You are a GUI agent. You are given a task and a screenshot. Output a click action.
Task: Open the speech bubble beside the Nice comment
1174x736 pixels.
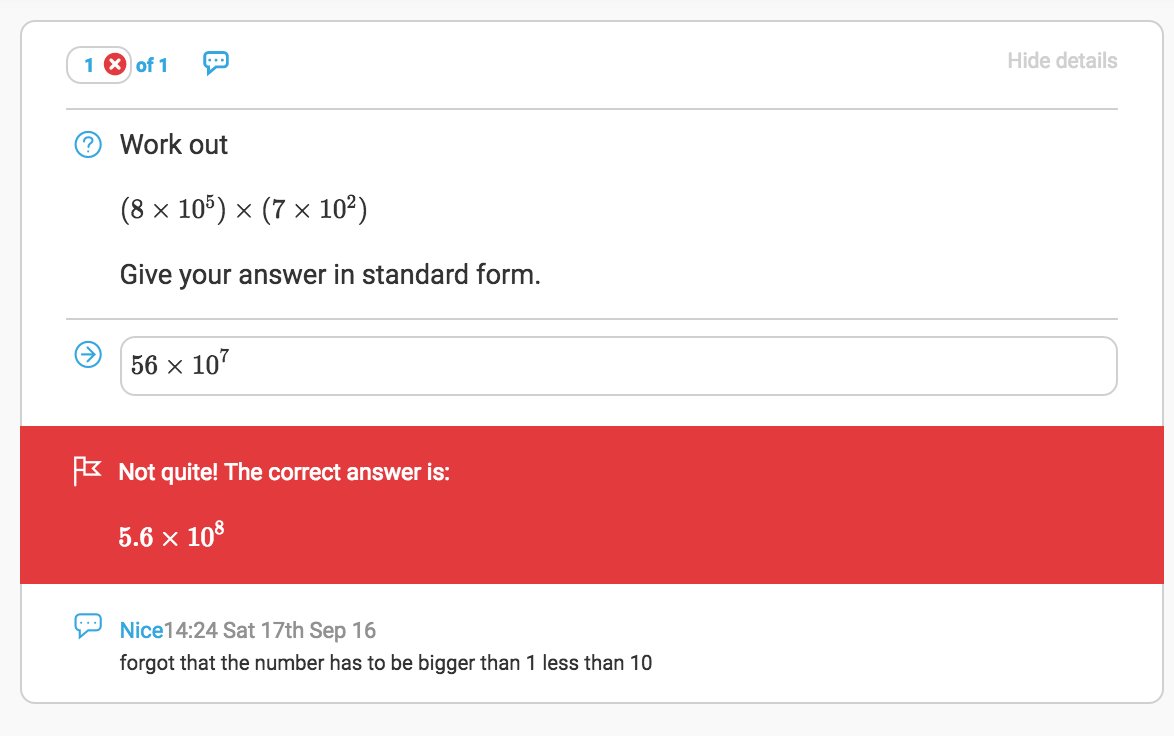click(x=89, y=625)
